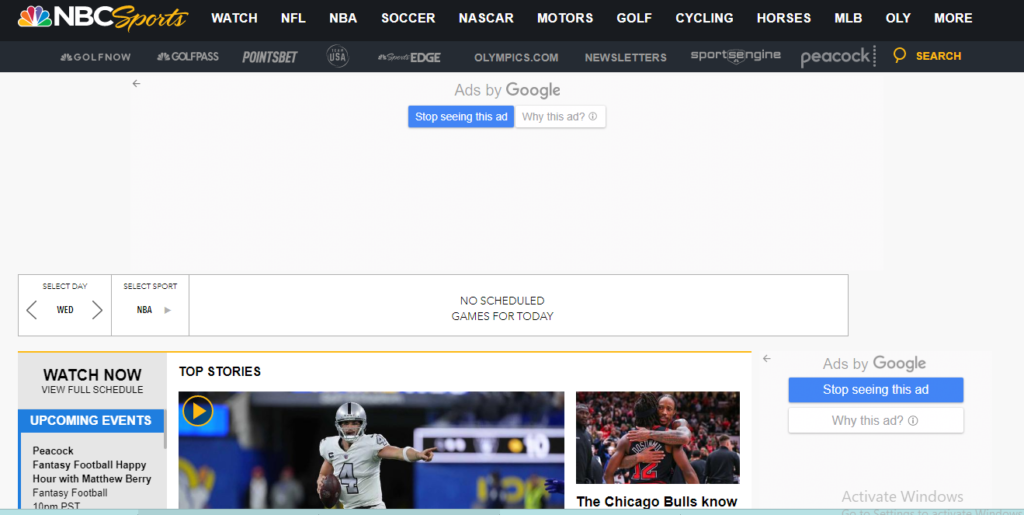Image resolution: width=1024 pixels, height=515 pixels.
Task: Open the WATCH menu
Action: coord(234,18)
